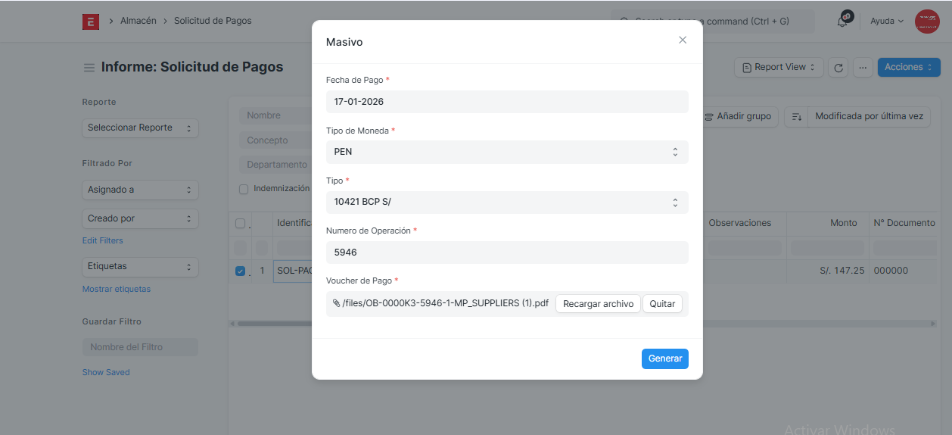Click the Fecha de Pago date field

(507, 102)
